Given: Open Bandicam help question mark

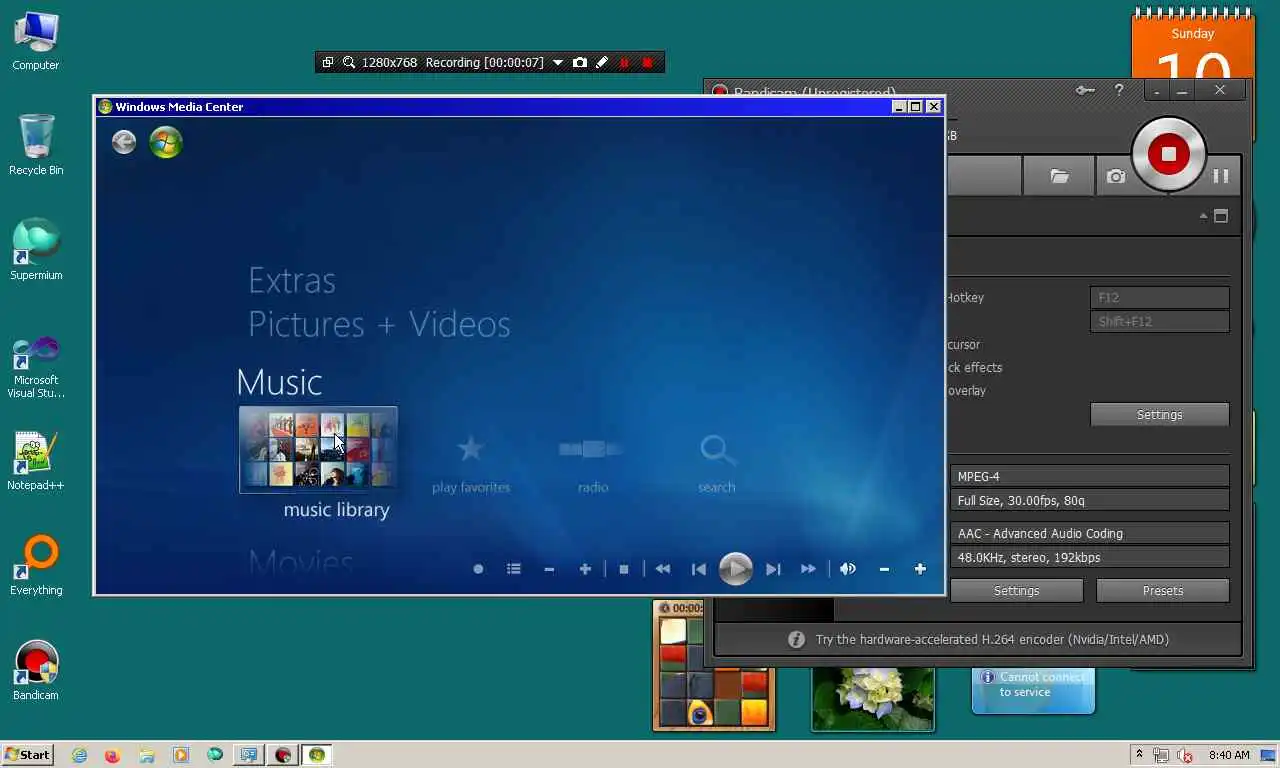Looking at the screenshot, I should pos(1119,90).
